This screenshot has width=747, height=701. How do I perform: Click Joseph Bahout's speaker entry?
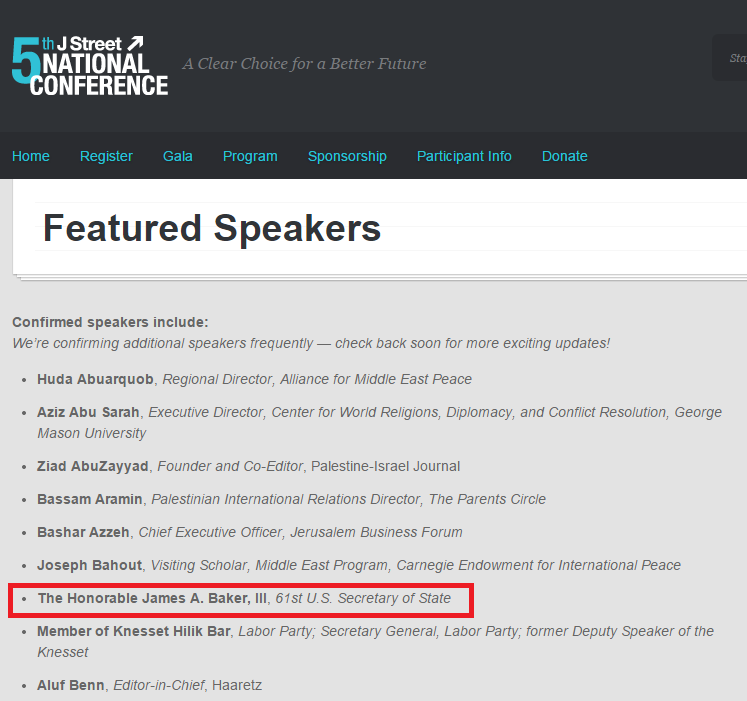(x=90, y=565)
